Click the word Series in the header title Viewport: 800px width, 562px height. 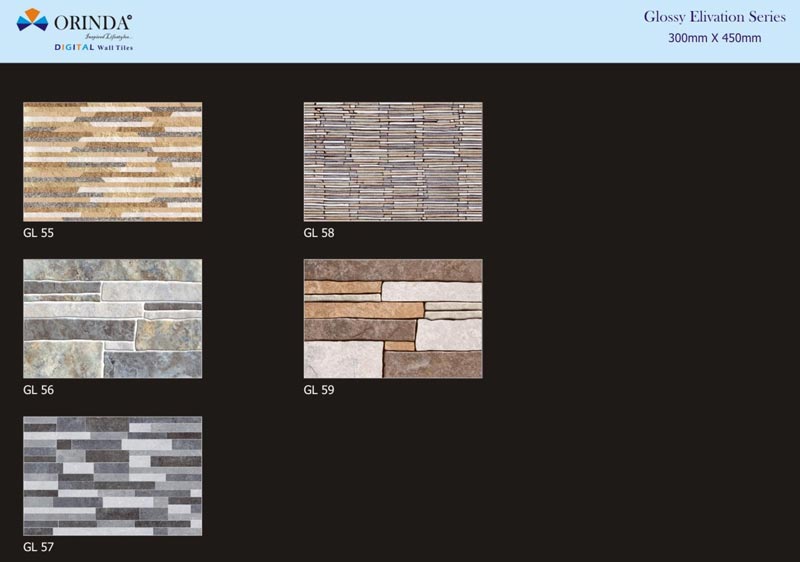[765, 17]
